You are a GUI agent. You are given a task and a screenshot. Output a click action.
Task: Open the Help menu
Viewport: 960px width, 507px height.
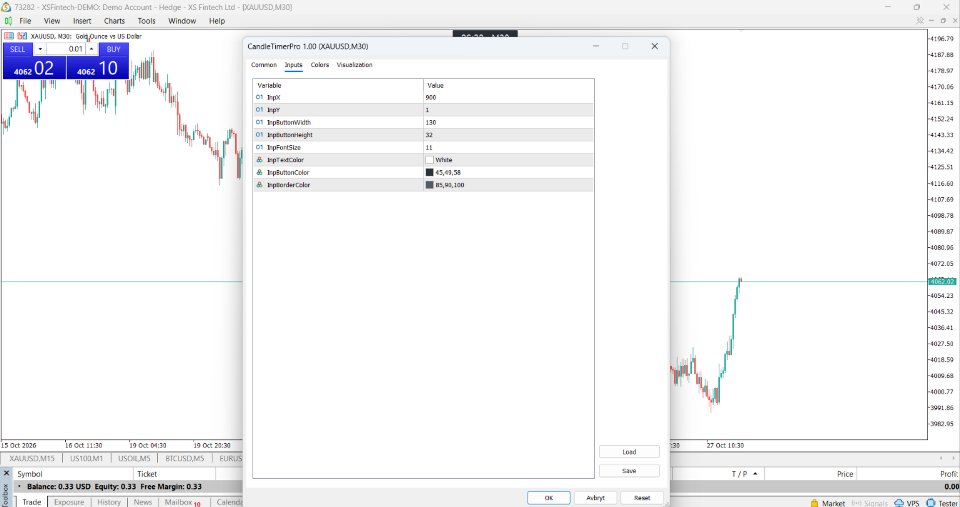(217, 21)
